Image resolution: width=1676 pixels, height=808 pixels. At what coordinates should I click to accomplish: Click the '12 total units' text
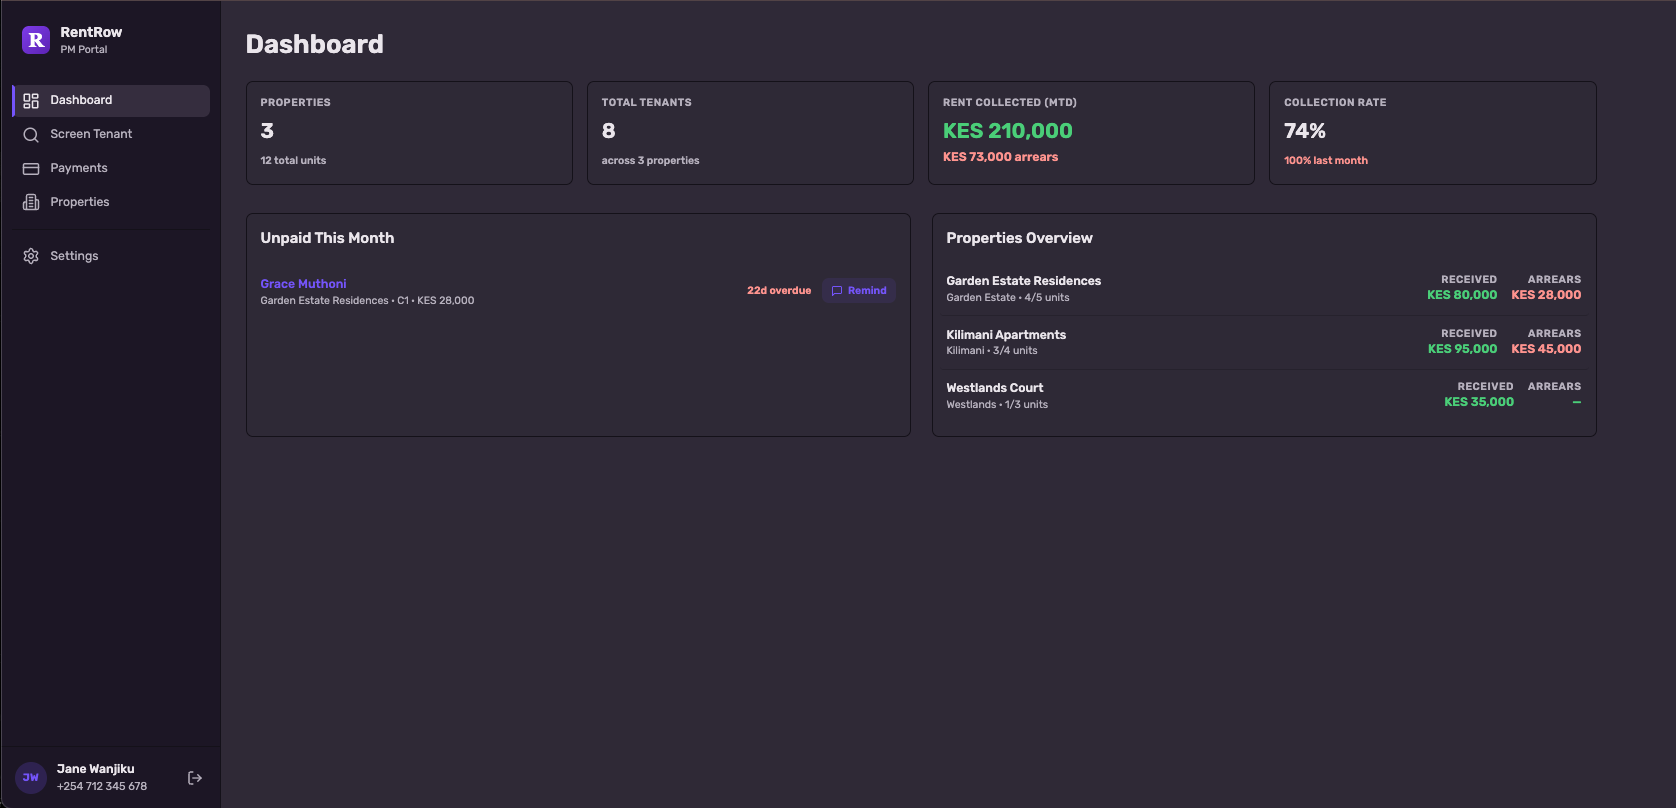click(293, 161)
